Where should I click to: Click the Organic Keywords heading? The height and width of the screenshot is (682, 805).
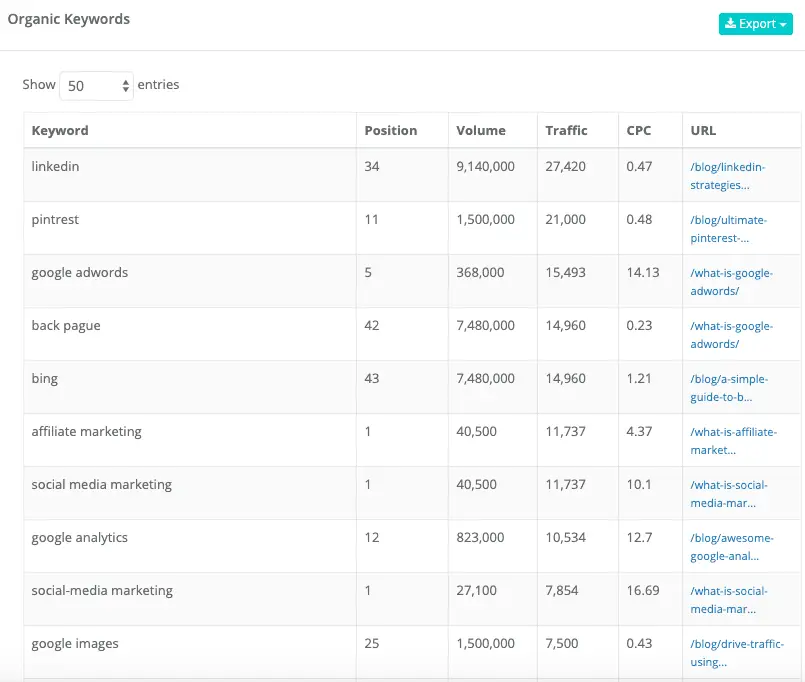[x=69, y=20]
